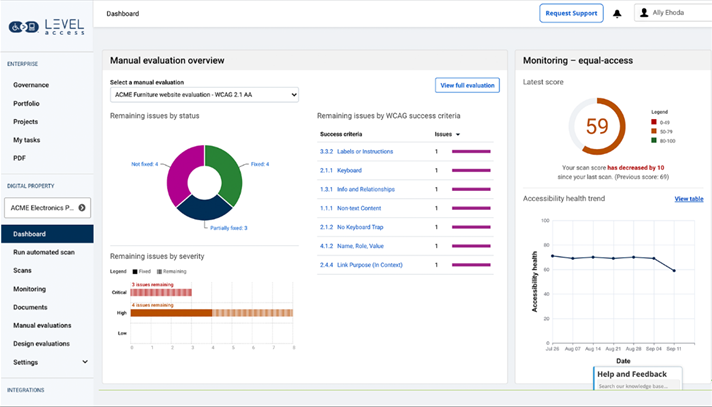
Task: Open PDF in sidebar
Action: (20, 158)
